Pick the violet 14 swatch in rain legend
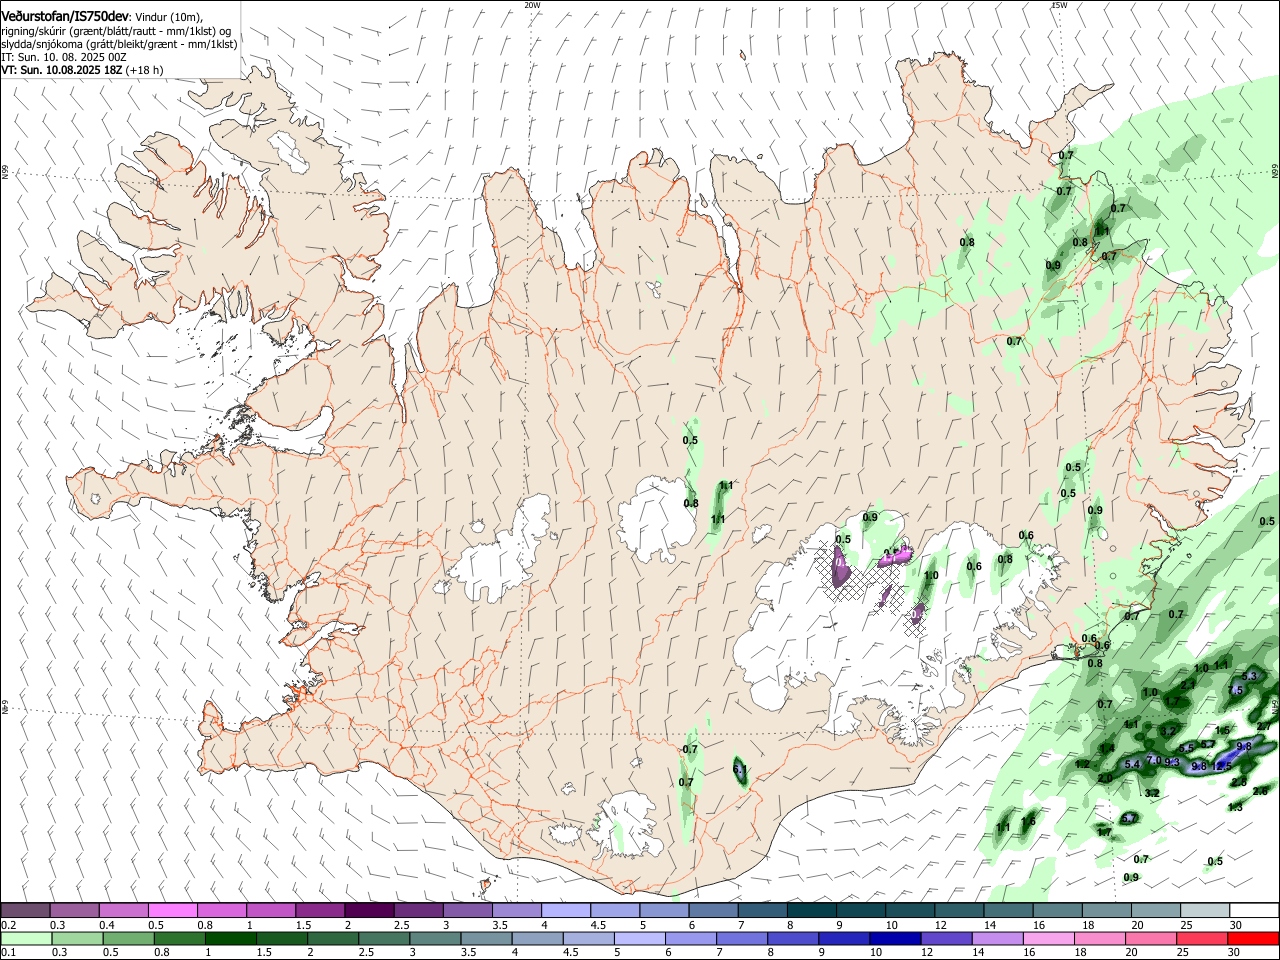This screenshot has height=960, width=1280. coord(996,938)
